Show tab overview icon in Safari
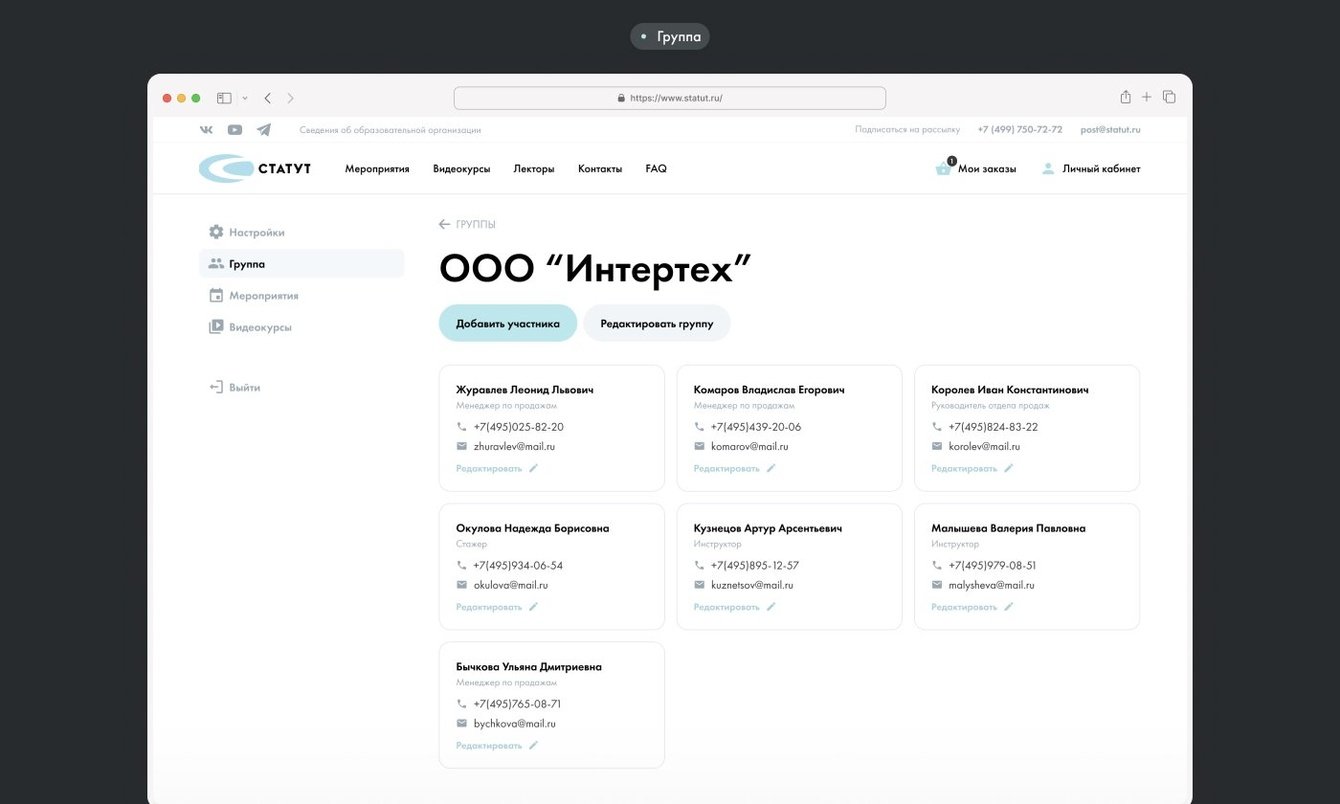 tap(1169, 97)
